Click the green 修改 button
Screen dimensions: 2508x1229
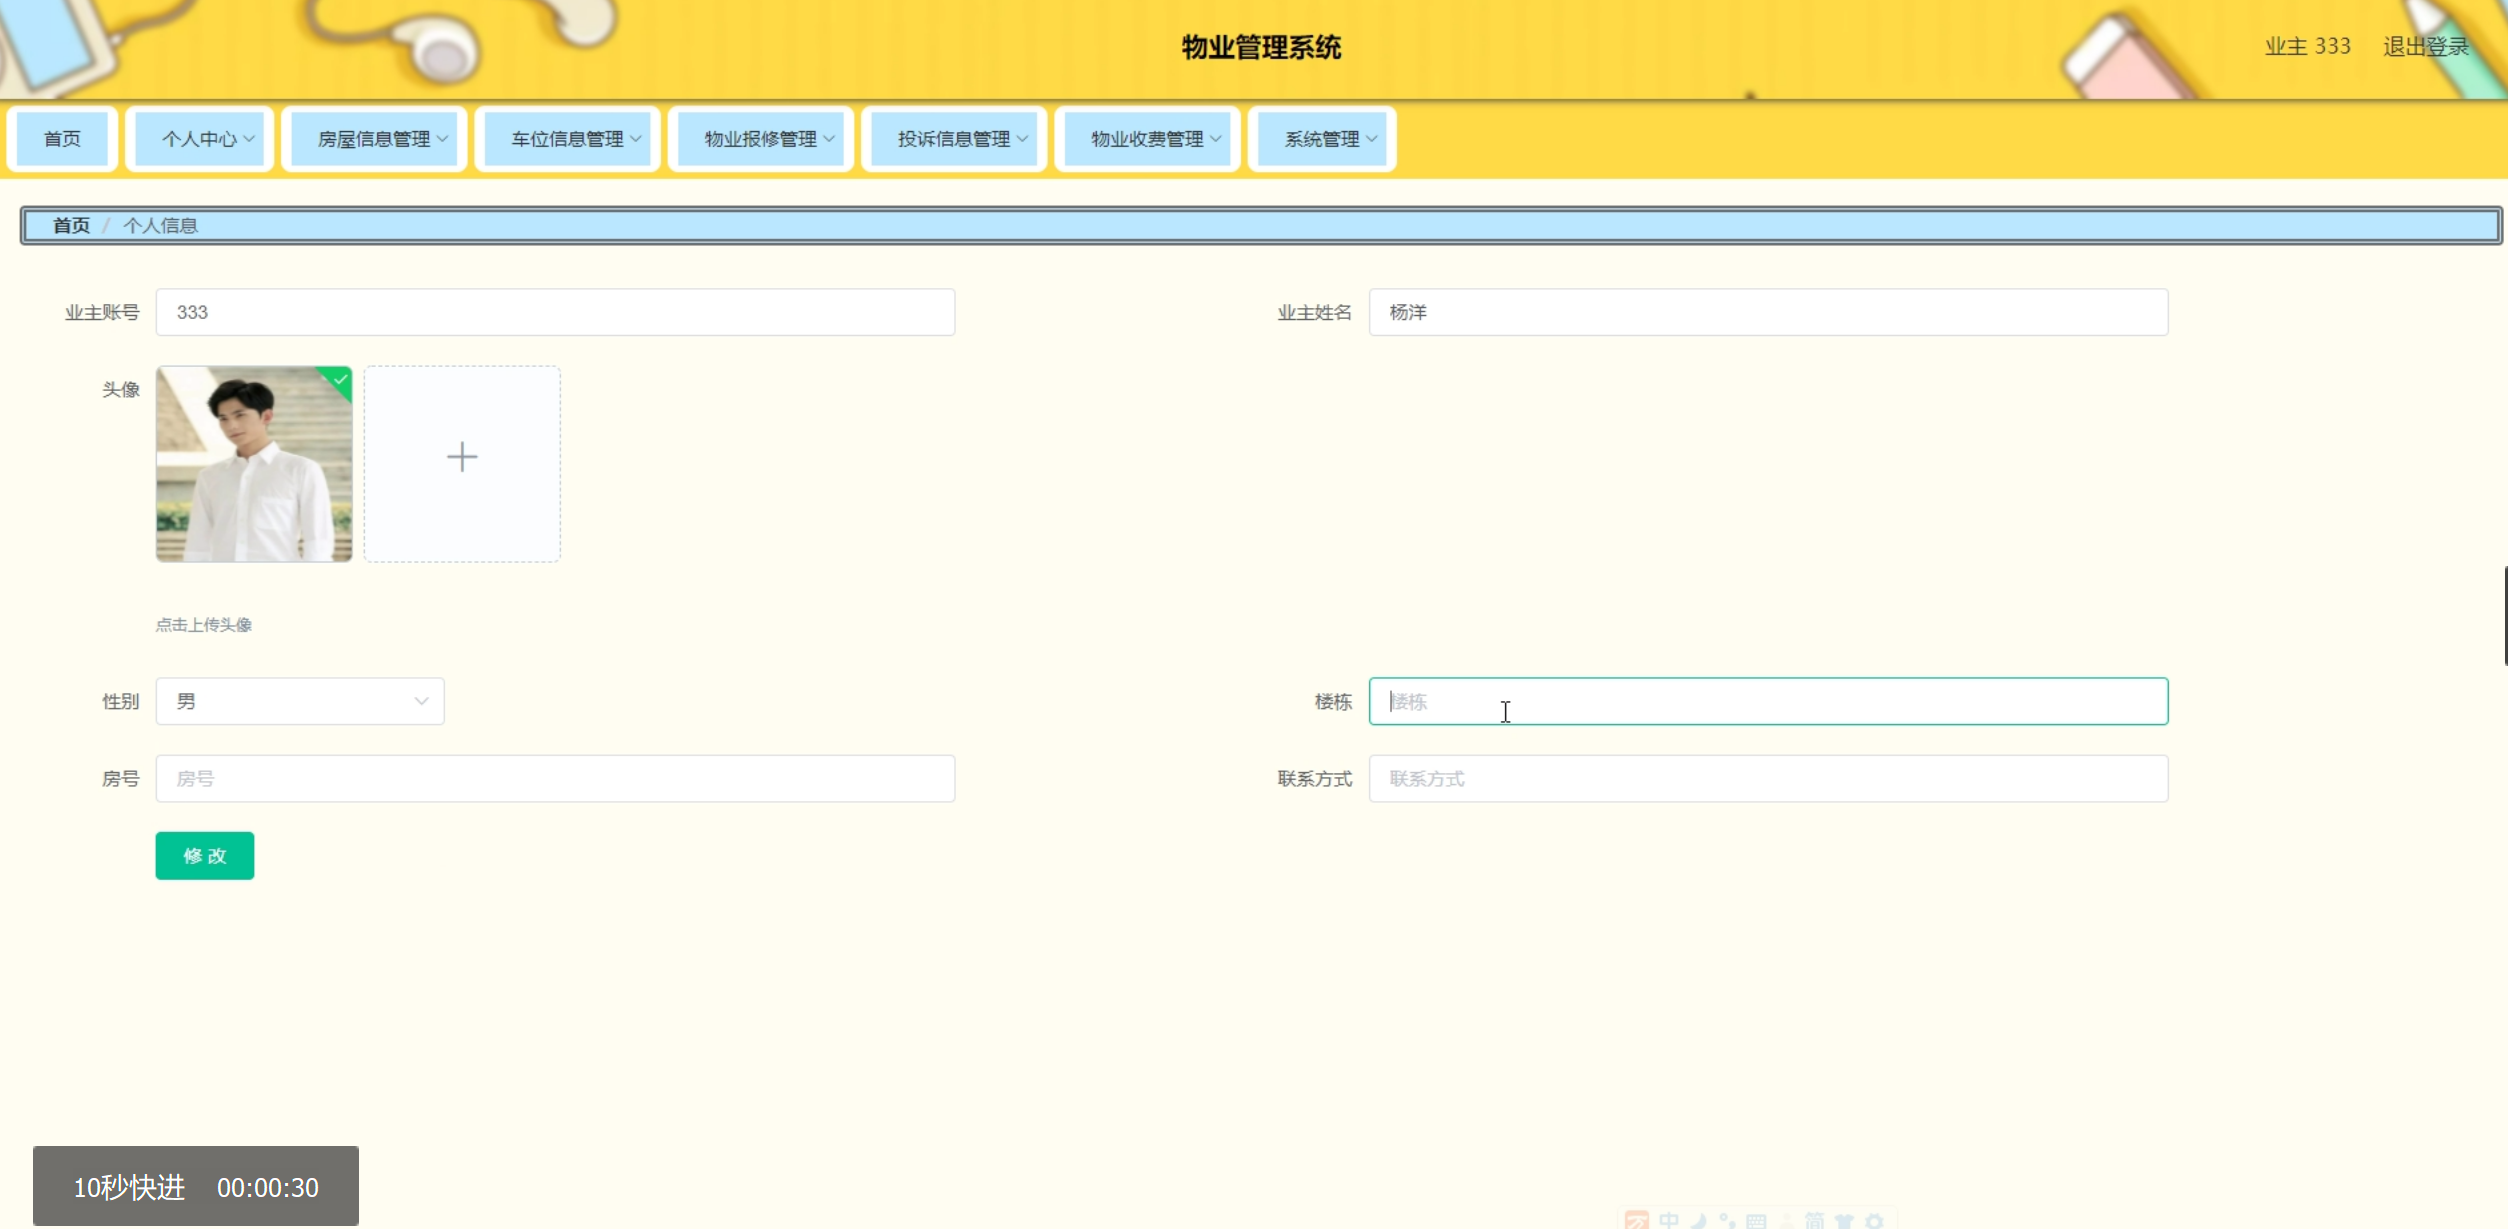(204, 856)
